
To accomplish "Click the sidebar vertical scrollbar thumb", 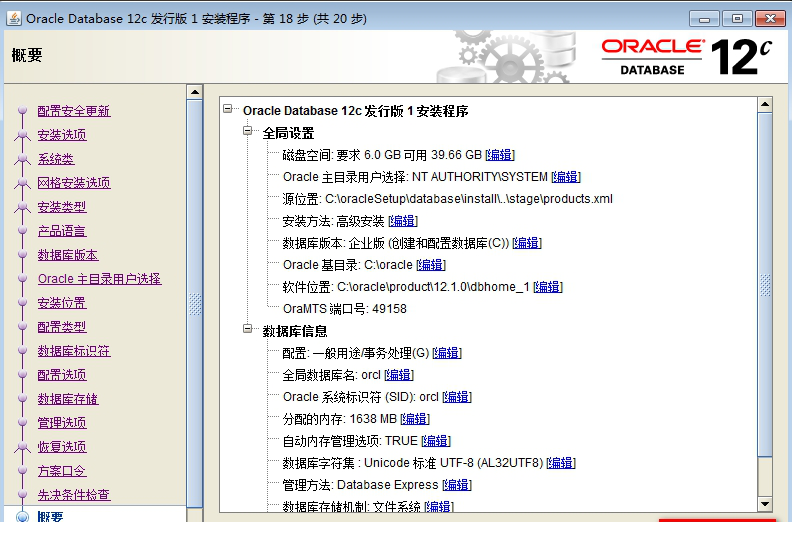I will click(194, 303).
